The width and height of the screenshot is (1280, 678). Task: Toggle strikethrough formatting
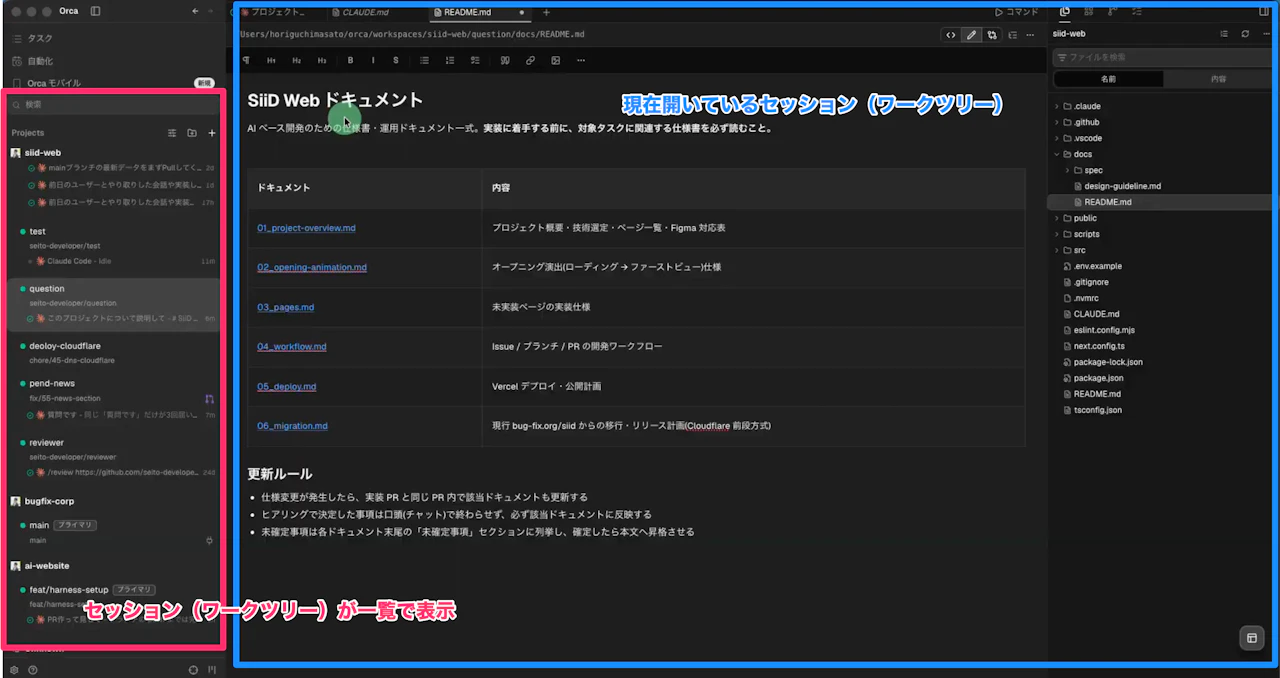point(396,60)
